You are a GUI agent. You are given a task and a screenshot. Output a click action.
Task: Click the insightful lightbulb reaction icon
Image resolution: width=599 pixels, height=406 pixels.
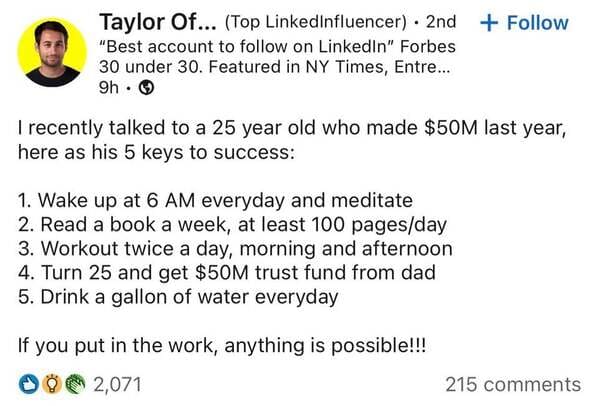point(52,385)
